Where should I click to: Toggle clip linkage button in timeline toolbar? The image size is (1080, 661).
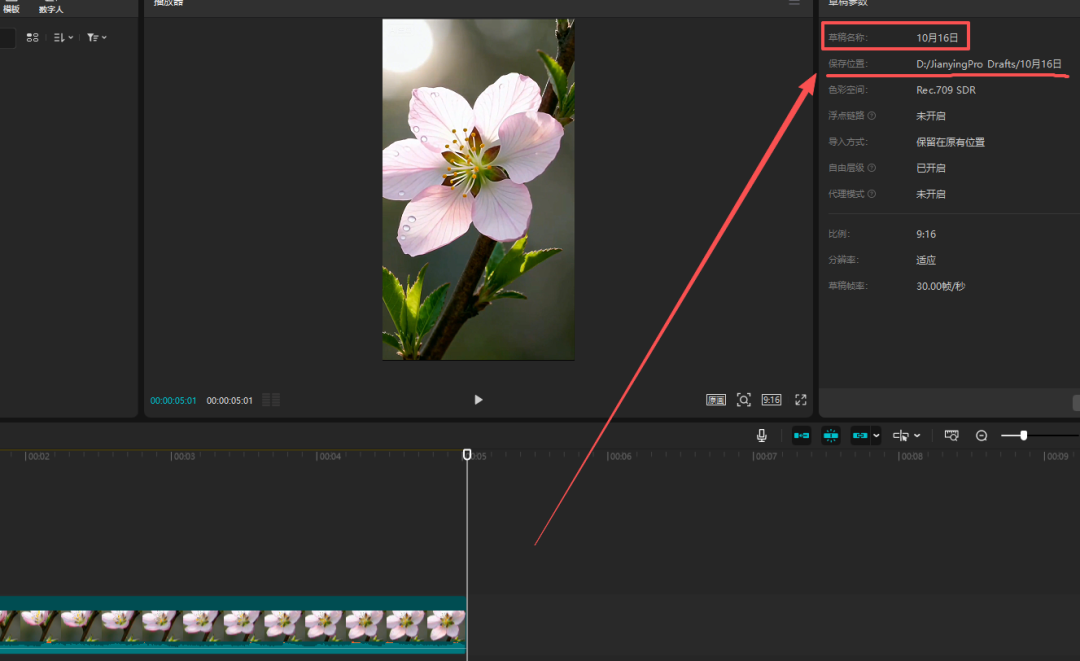pyautogui.click(x=860, y=435)
